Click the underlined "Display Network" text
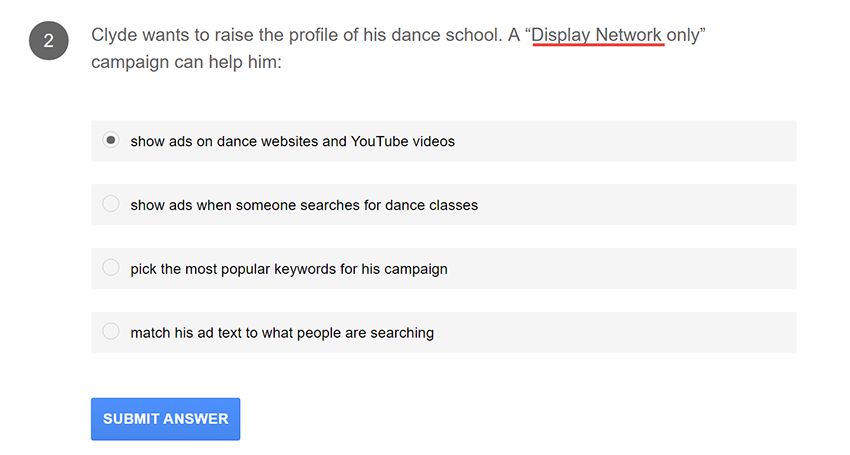Image resolution: width=850 pixels, height=455 pixels. point(597,35)
